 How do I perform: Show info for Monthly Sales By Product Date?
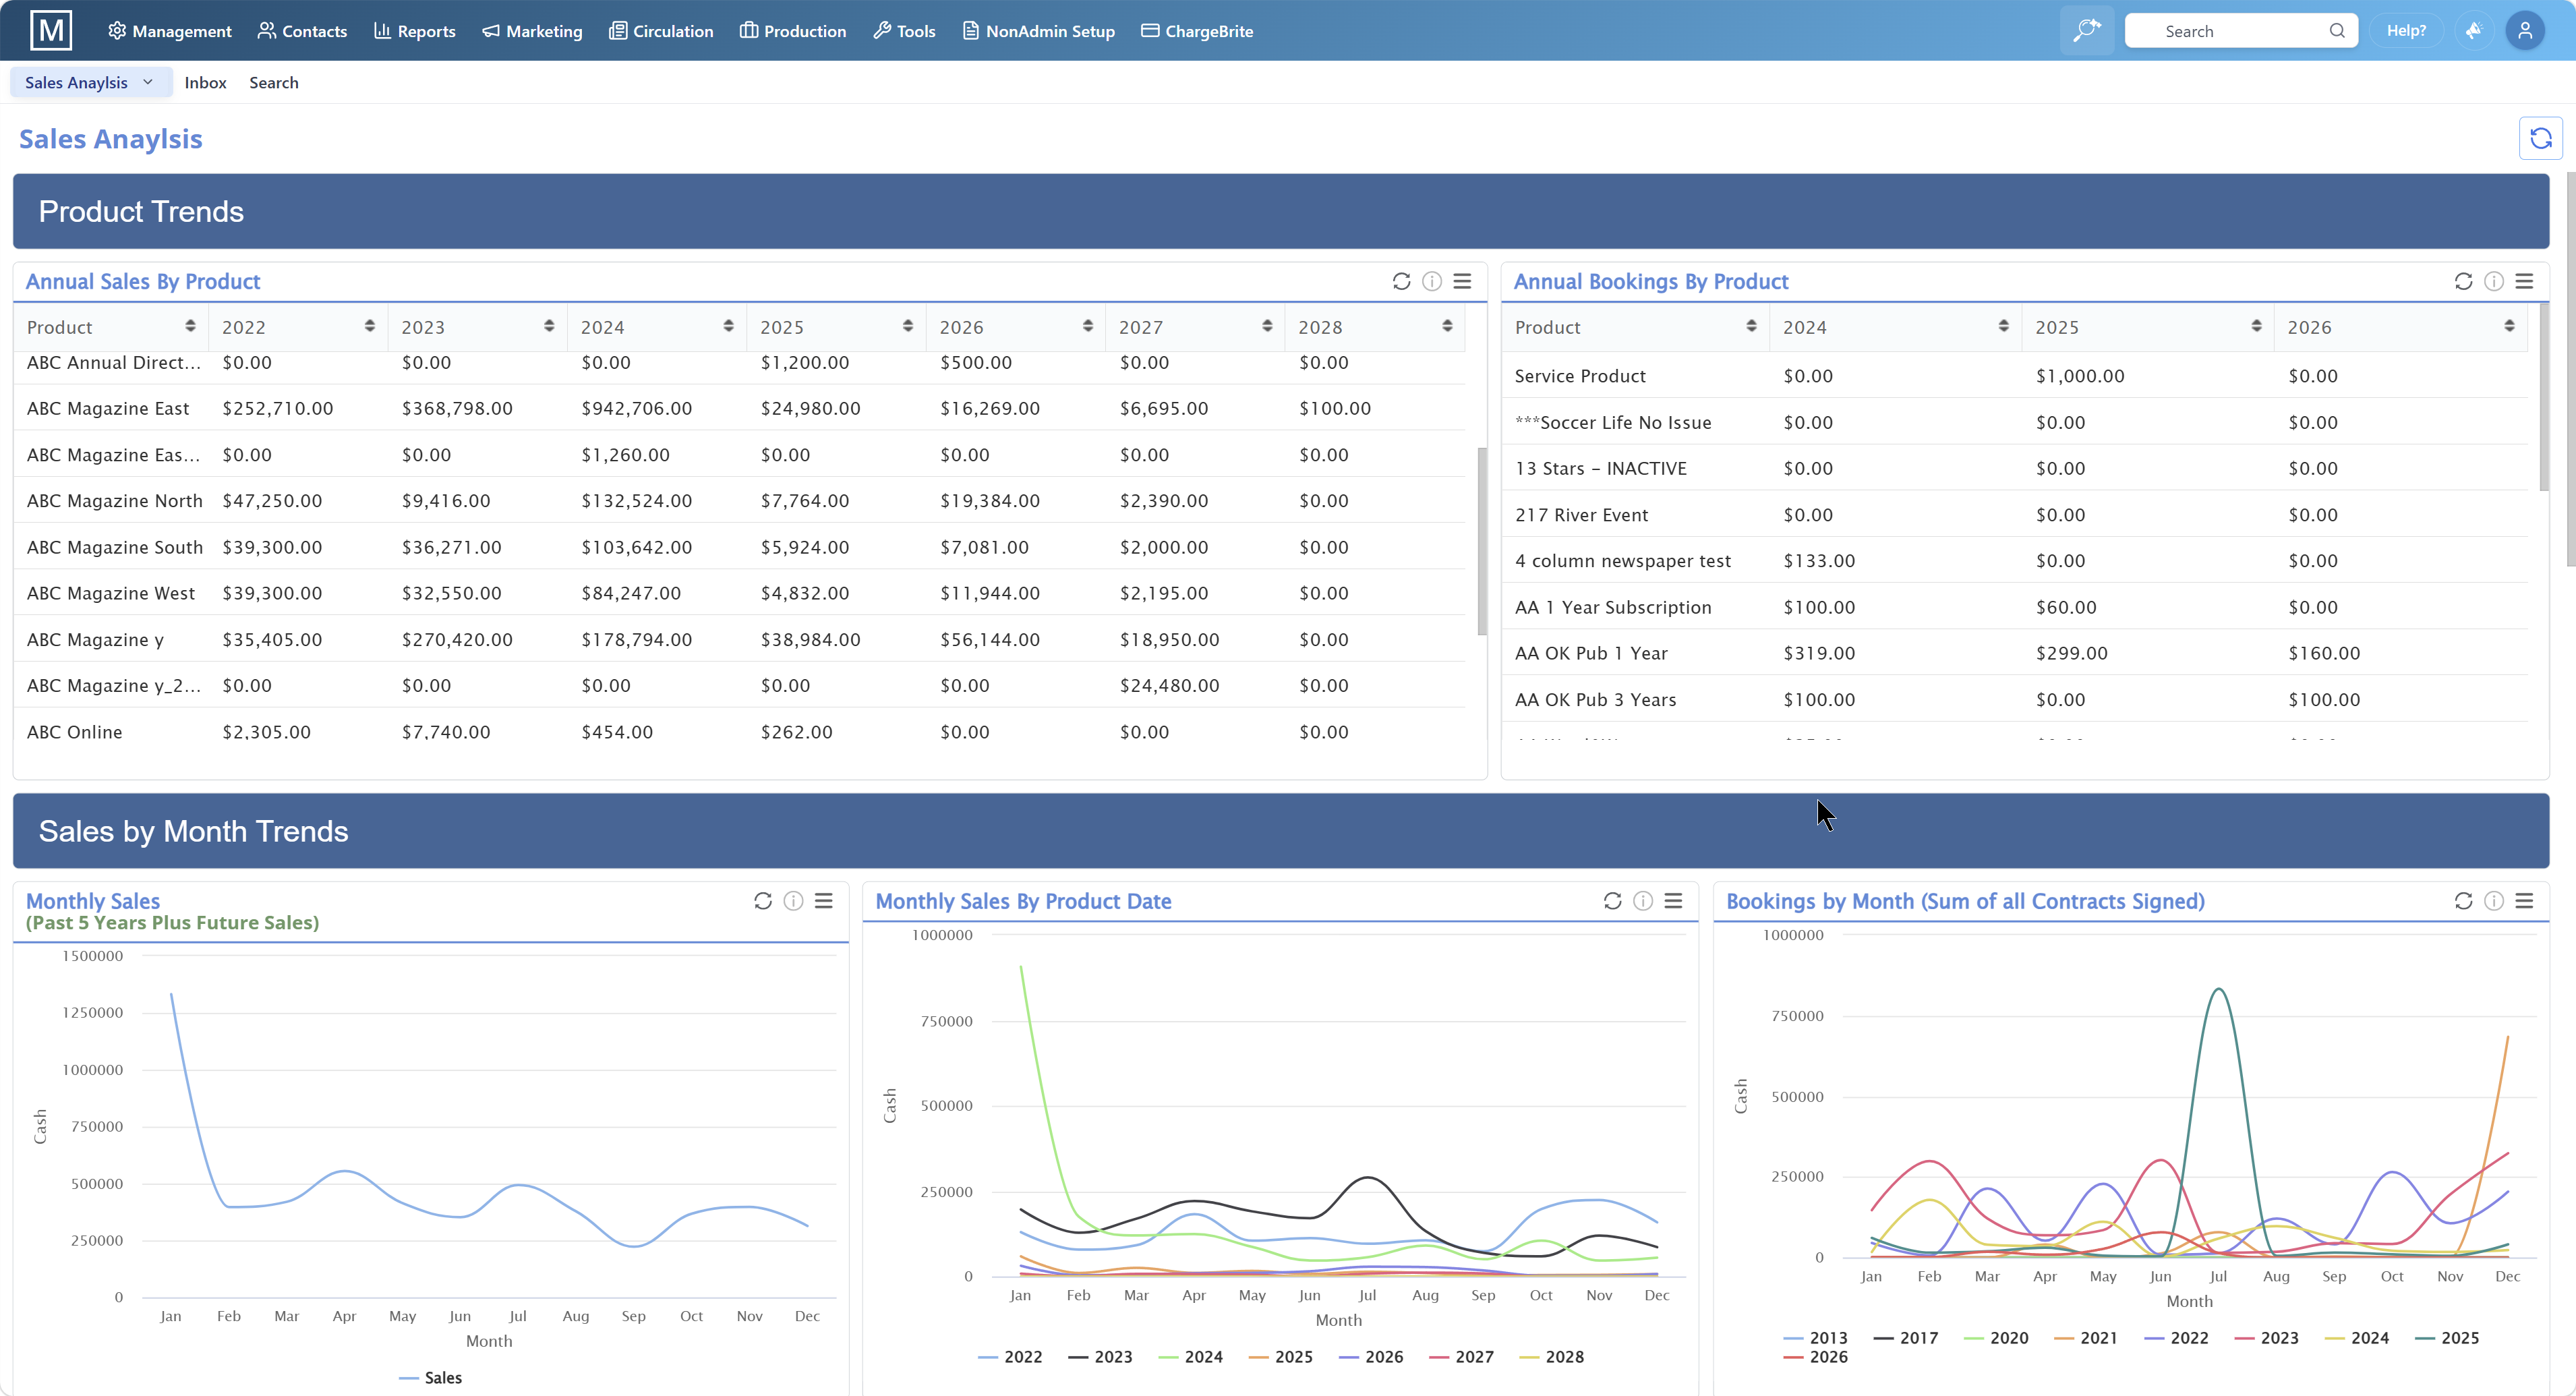(1643, 901)
